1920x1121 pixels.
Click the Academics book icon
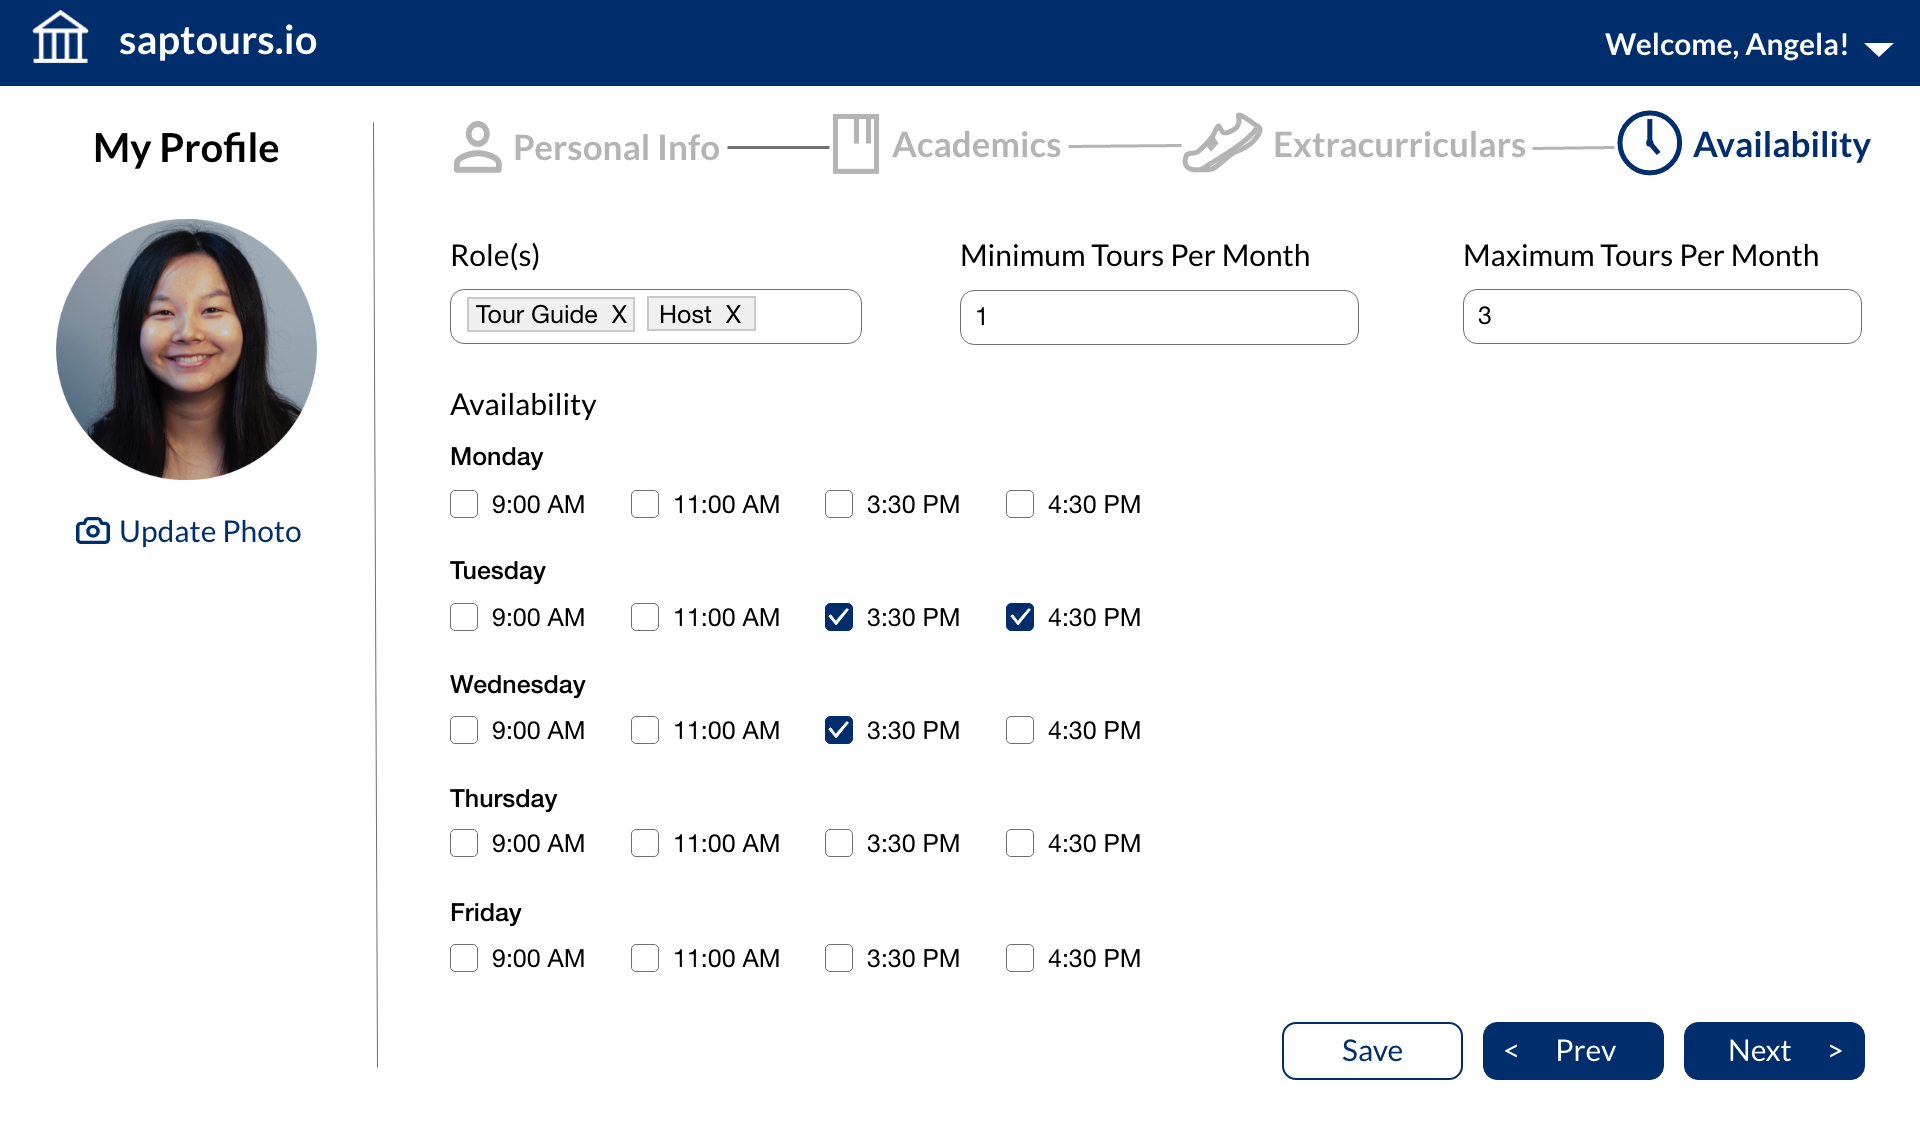tap(856, 144)
